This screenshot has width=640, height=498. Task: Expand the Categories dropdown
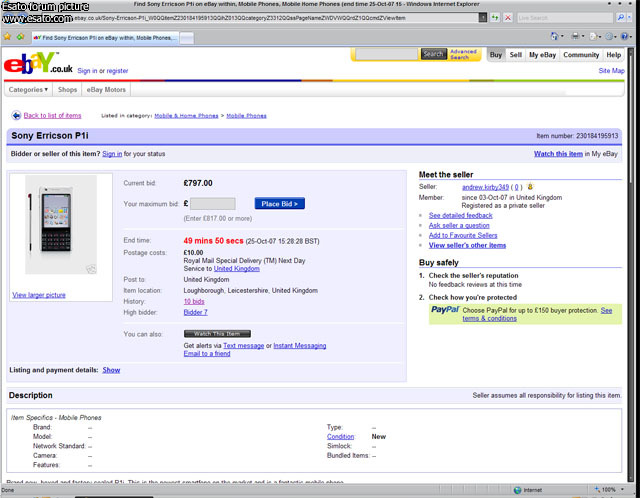[x=28, y=89]
